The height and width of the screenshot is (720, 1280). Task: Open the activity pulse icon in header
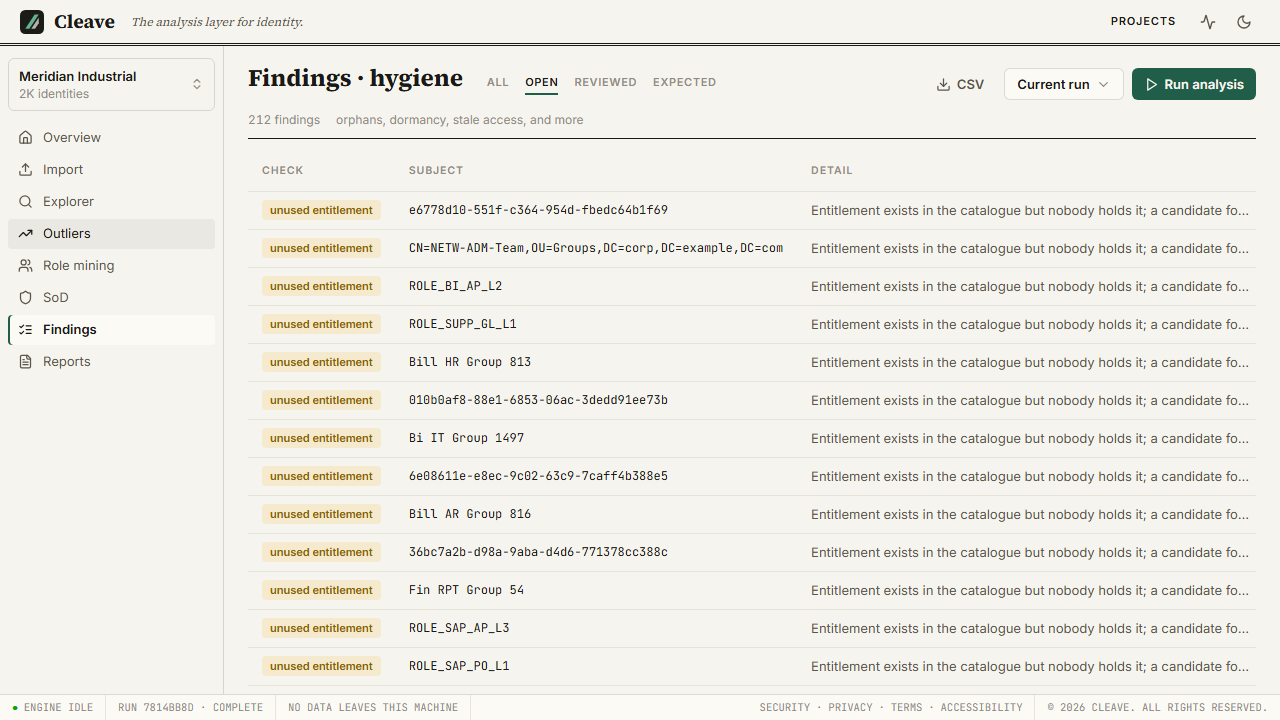point(1208,22)
